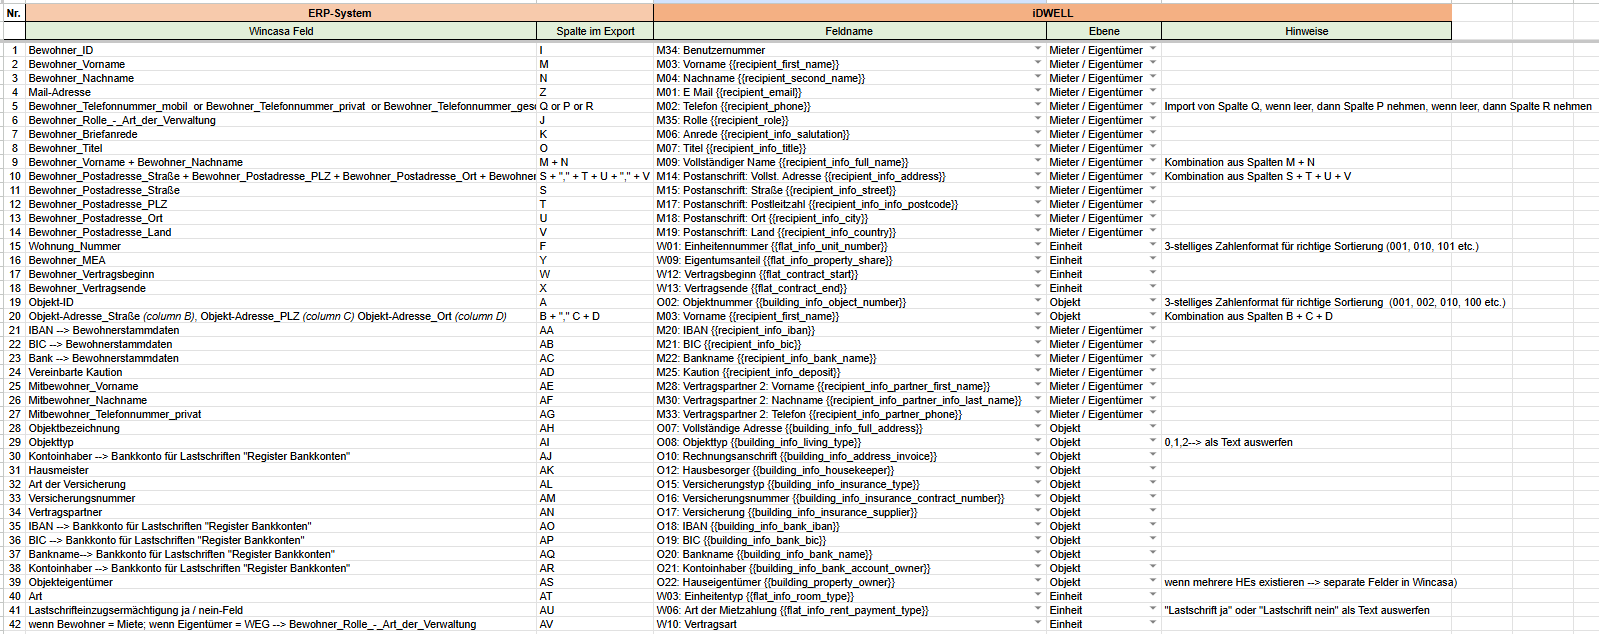Open dropdown for O12: Hausbesorger cell
Viewport: 1599px width, 634px height.
1037,469
